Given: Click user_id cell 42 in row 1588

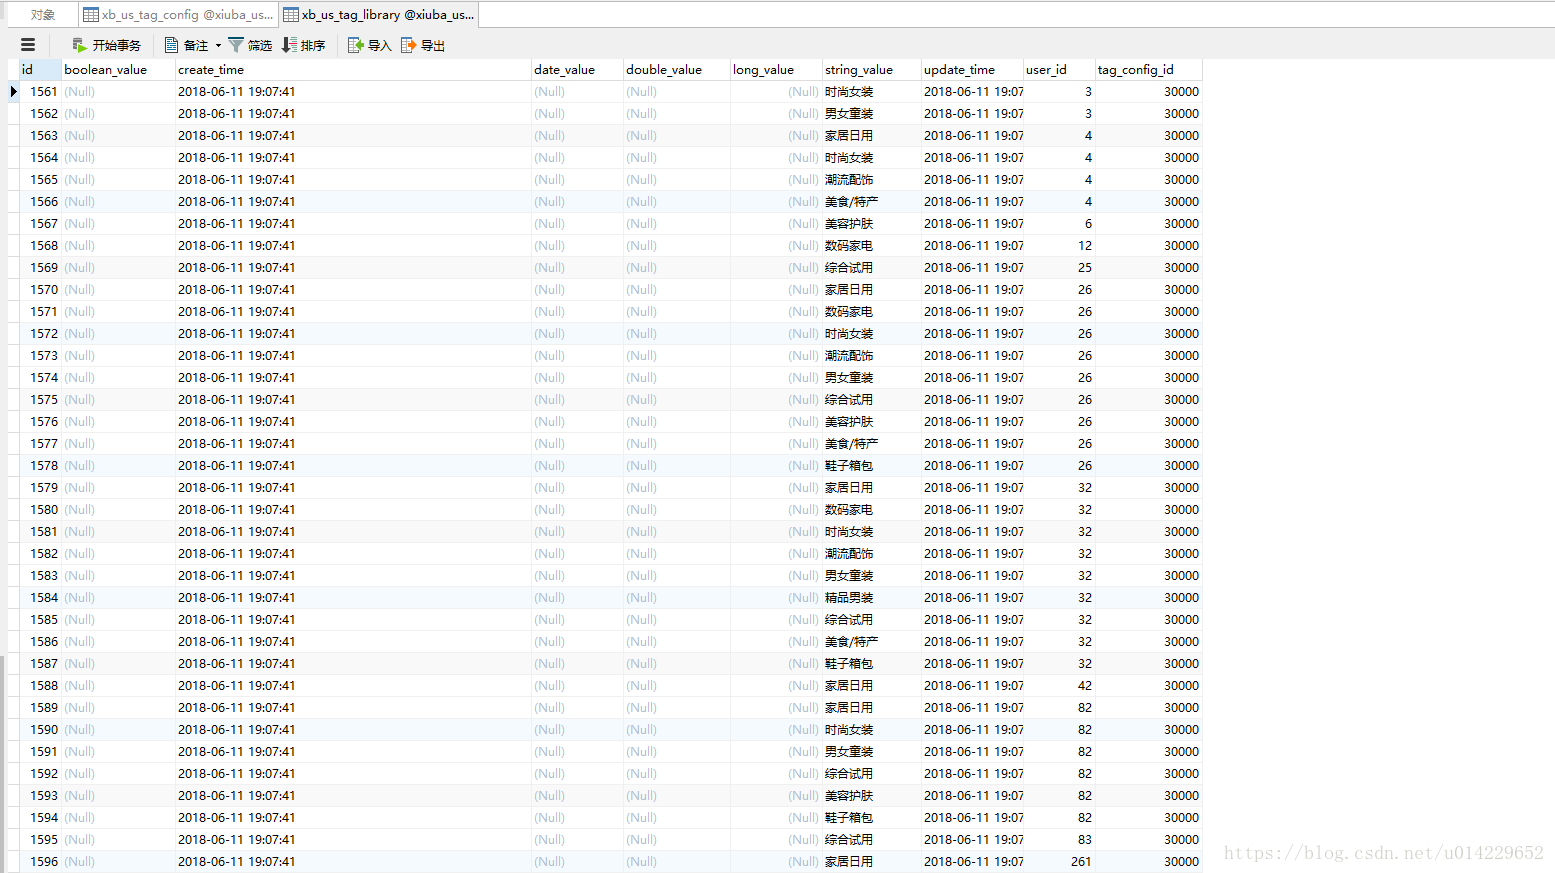Looking at the screenshot, I should tap(1059, 686).
